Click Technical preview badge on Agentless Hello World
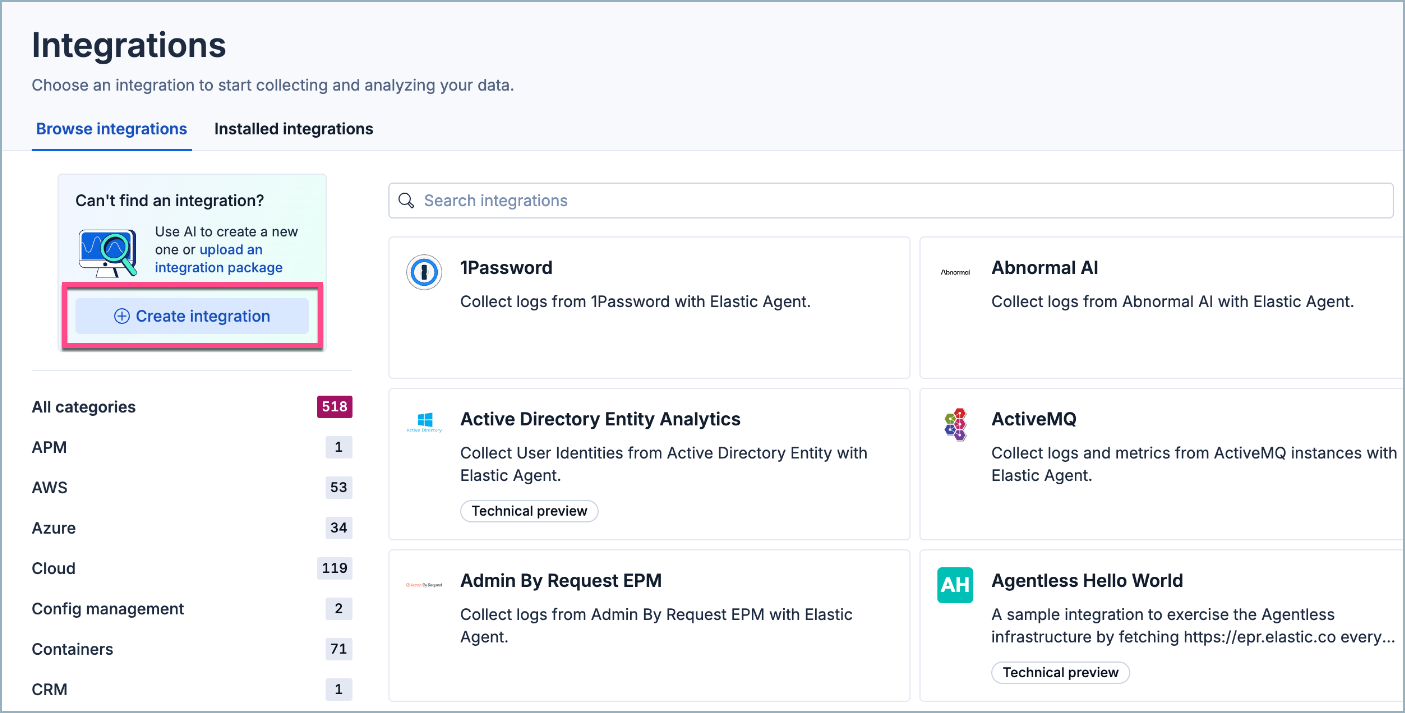Image resolution: width=1405 pixels, height=713 pixels. [1061, 672]
